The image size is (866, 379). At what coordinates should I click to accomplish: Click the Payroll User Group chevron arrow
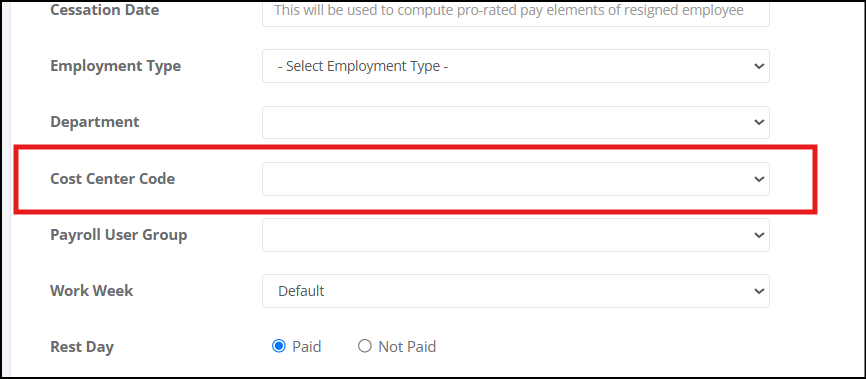759,235
